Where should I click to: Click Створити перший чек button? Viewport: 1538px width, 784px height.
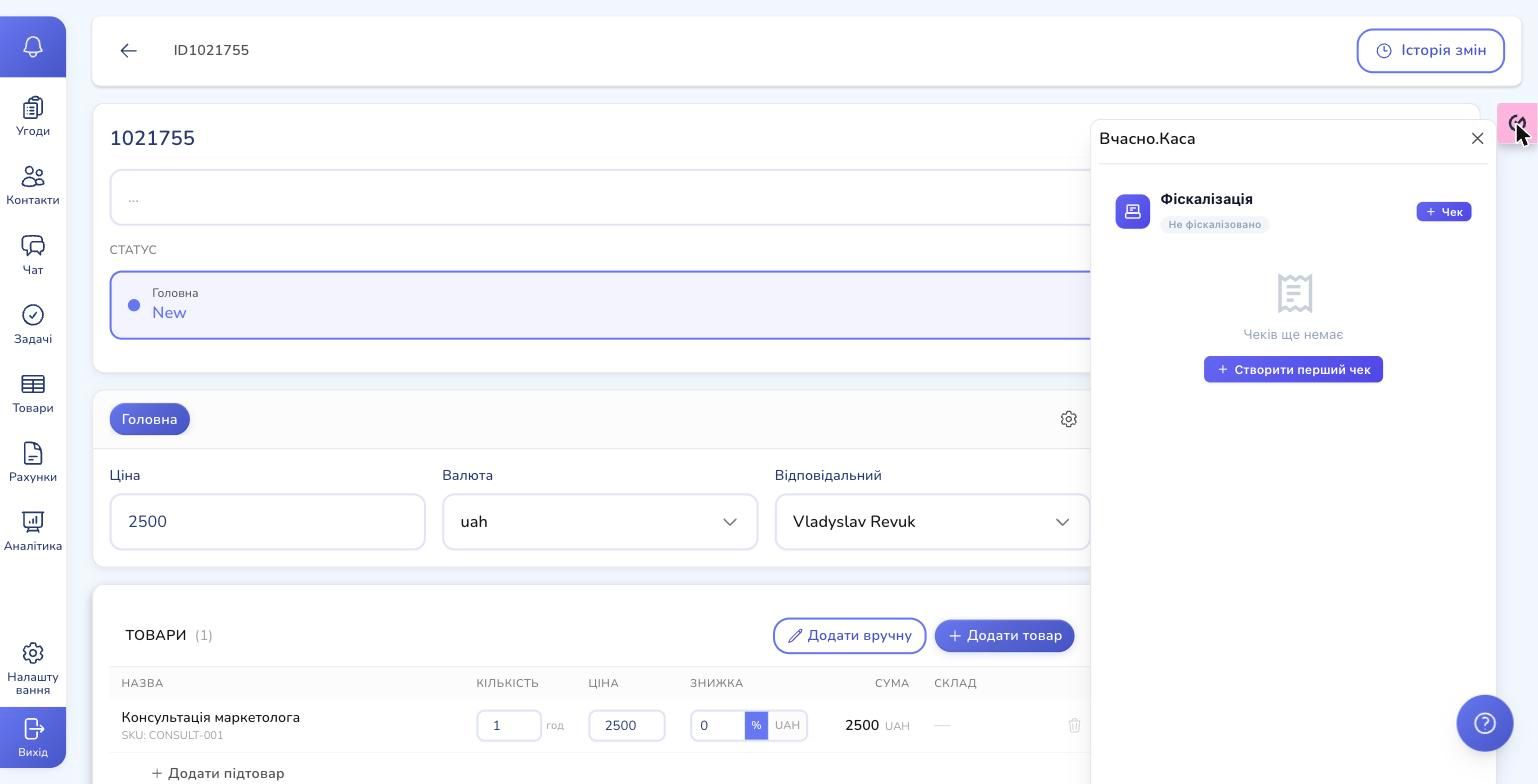(1293, 369)
